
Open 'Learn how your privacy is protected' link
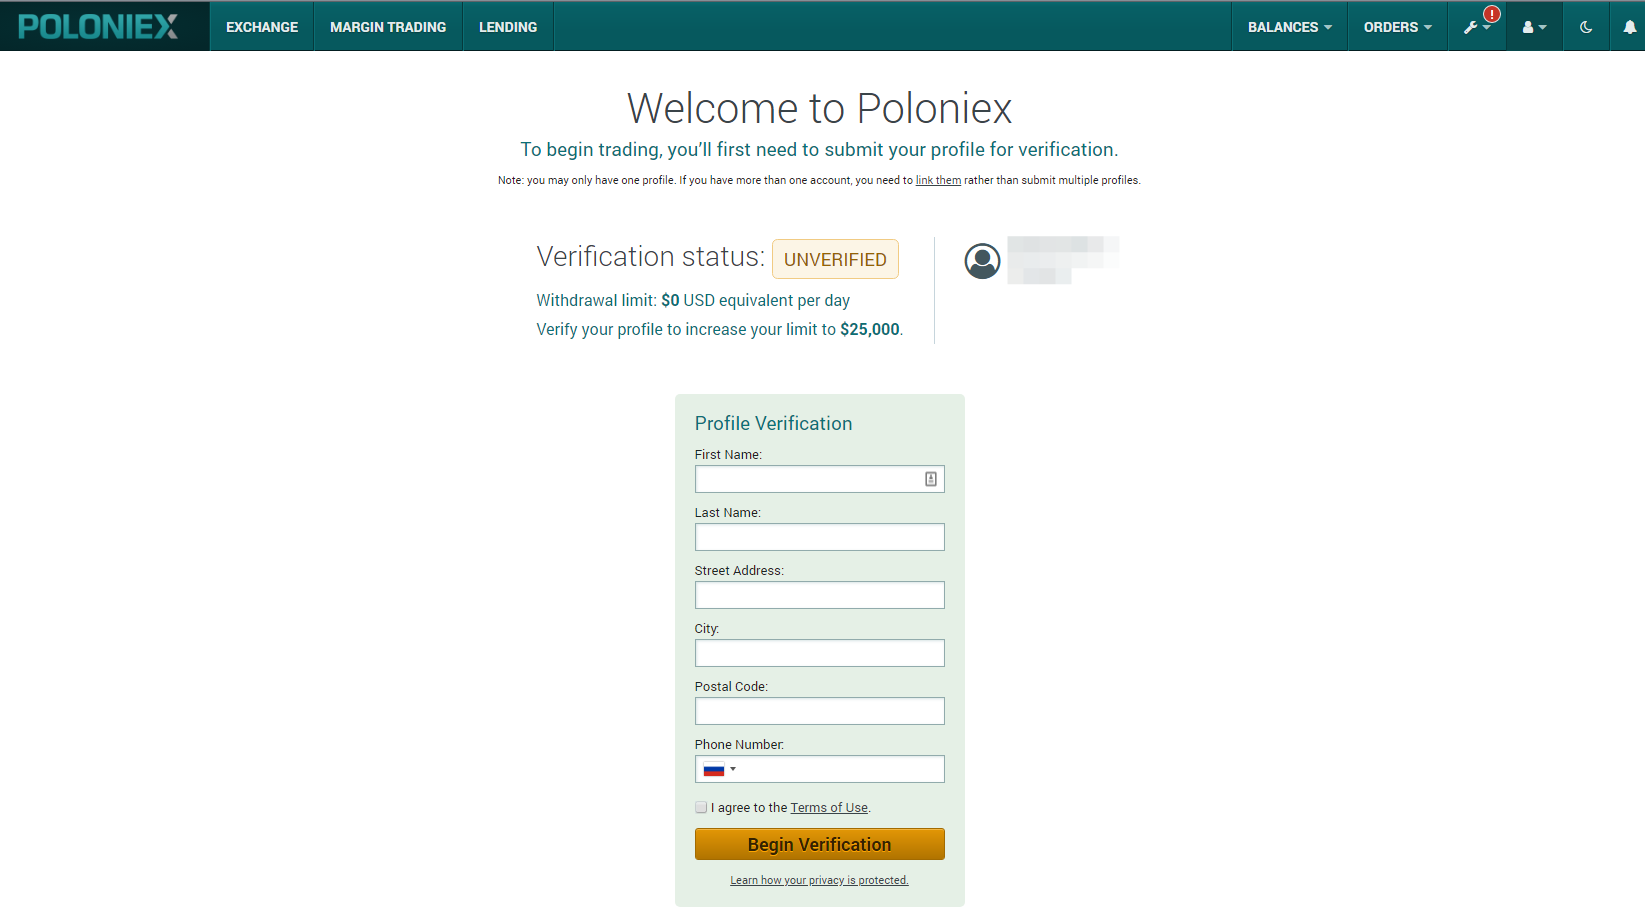point(820,880)
